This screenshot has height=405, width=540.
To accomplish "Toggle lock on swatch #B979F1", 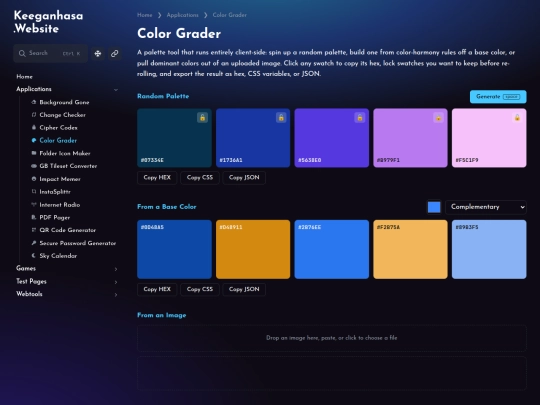I will pos(438,117).
